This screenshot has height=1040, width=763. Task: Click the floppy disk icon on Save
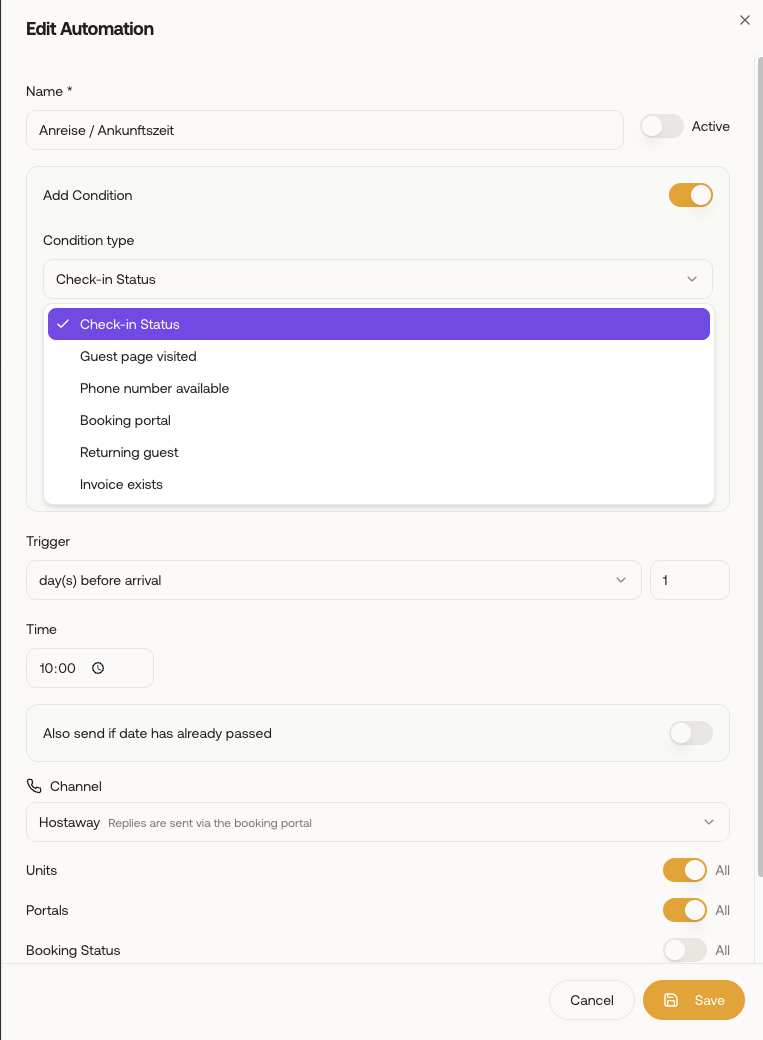pos(671,1000)
